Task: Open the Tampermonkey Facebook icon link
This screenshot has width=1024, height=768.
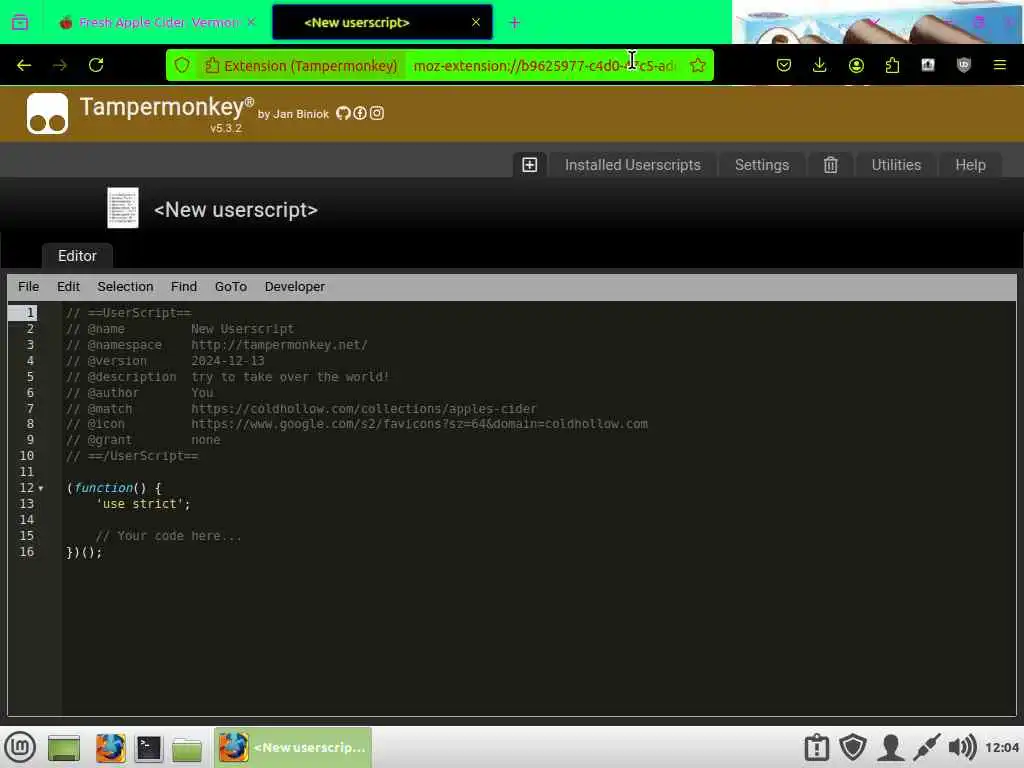Action: pyautogui.click(x=360, y=114)
